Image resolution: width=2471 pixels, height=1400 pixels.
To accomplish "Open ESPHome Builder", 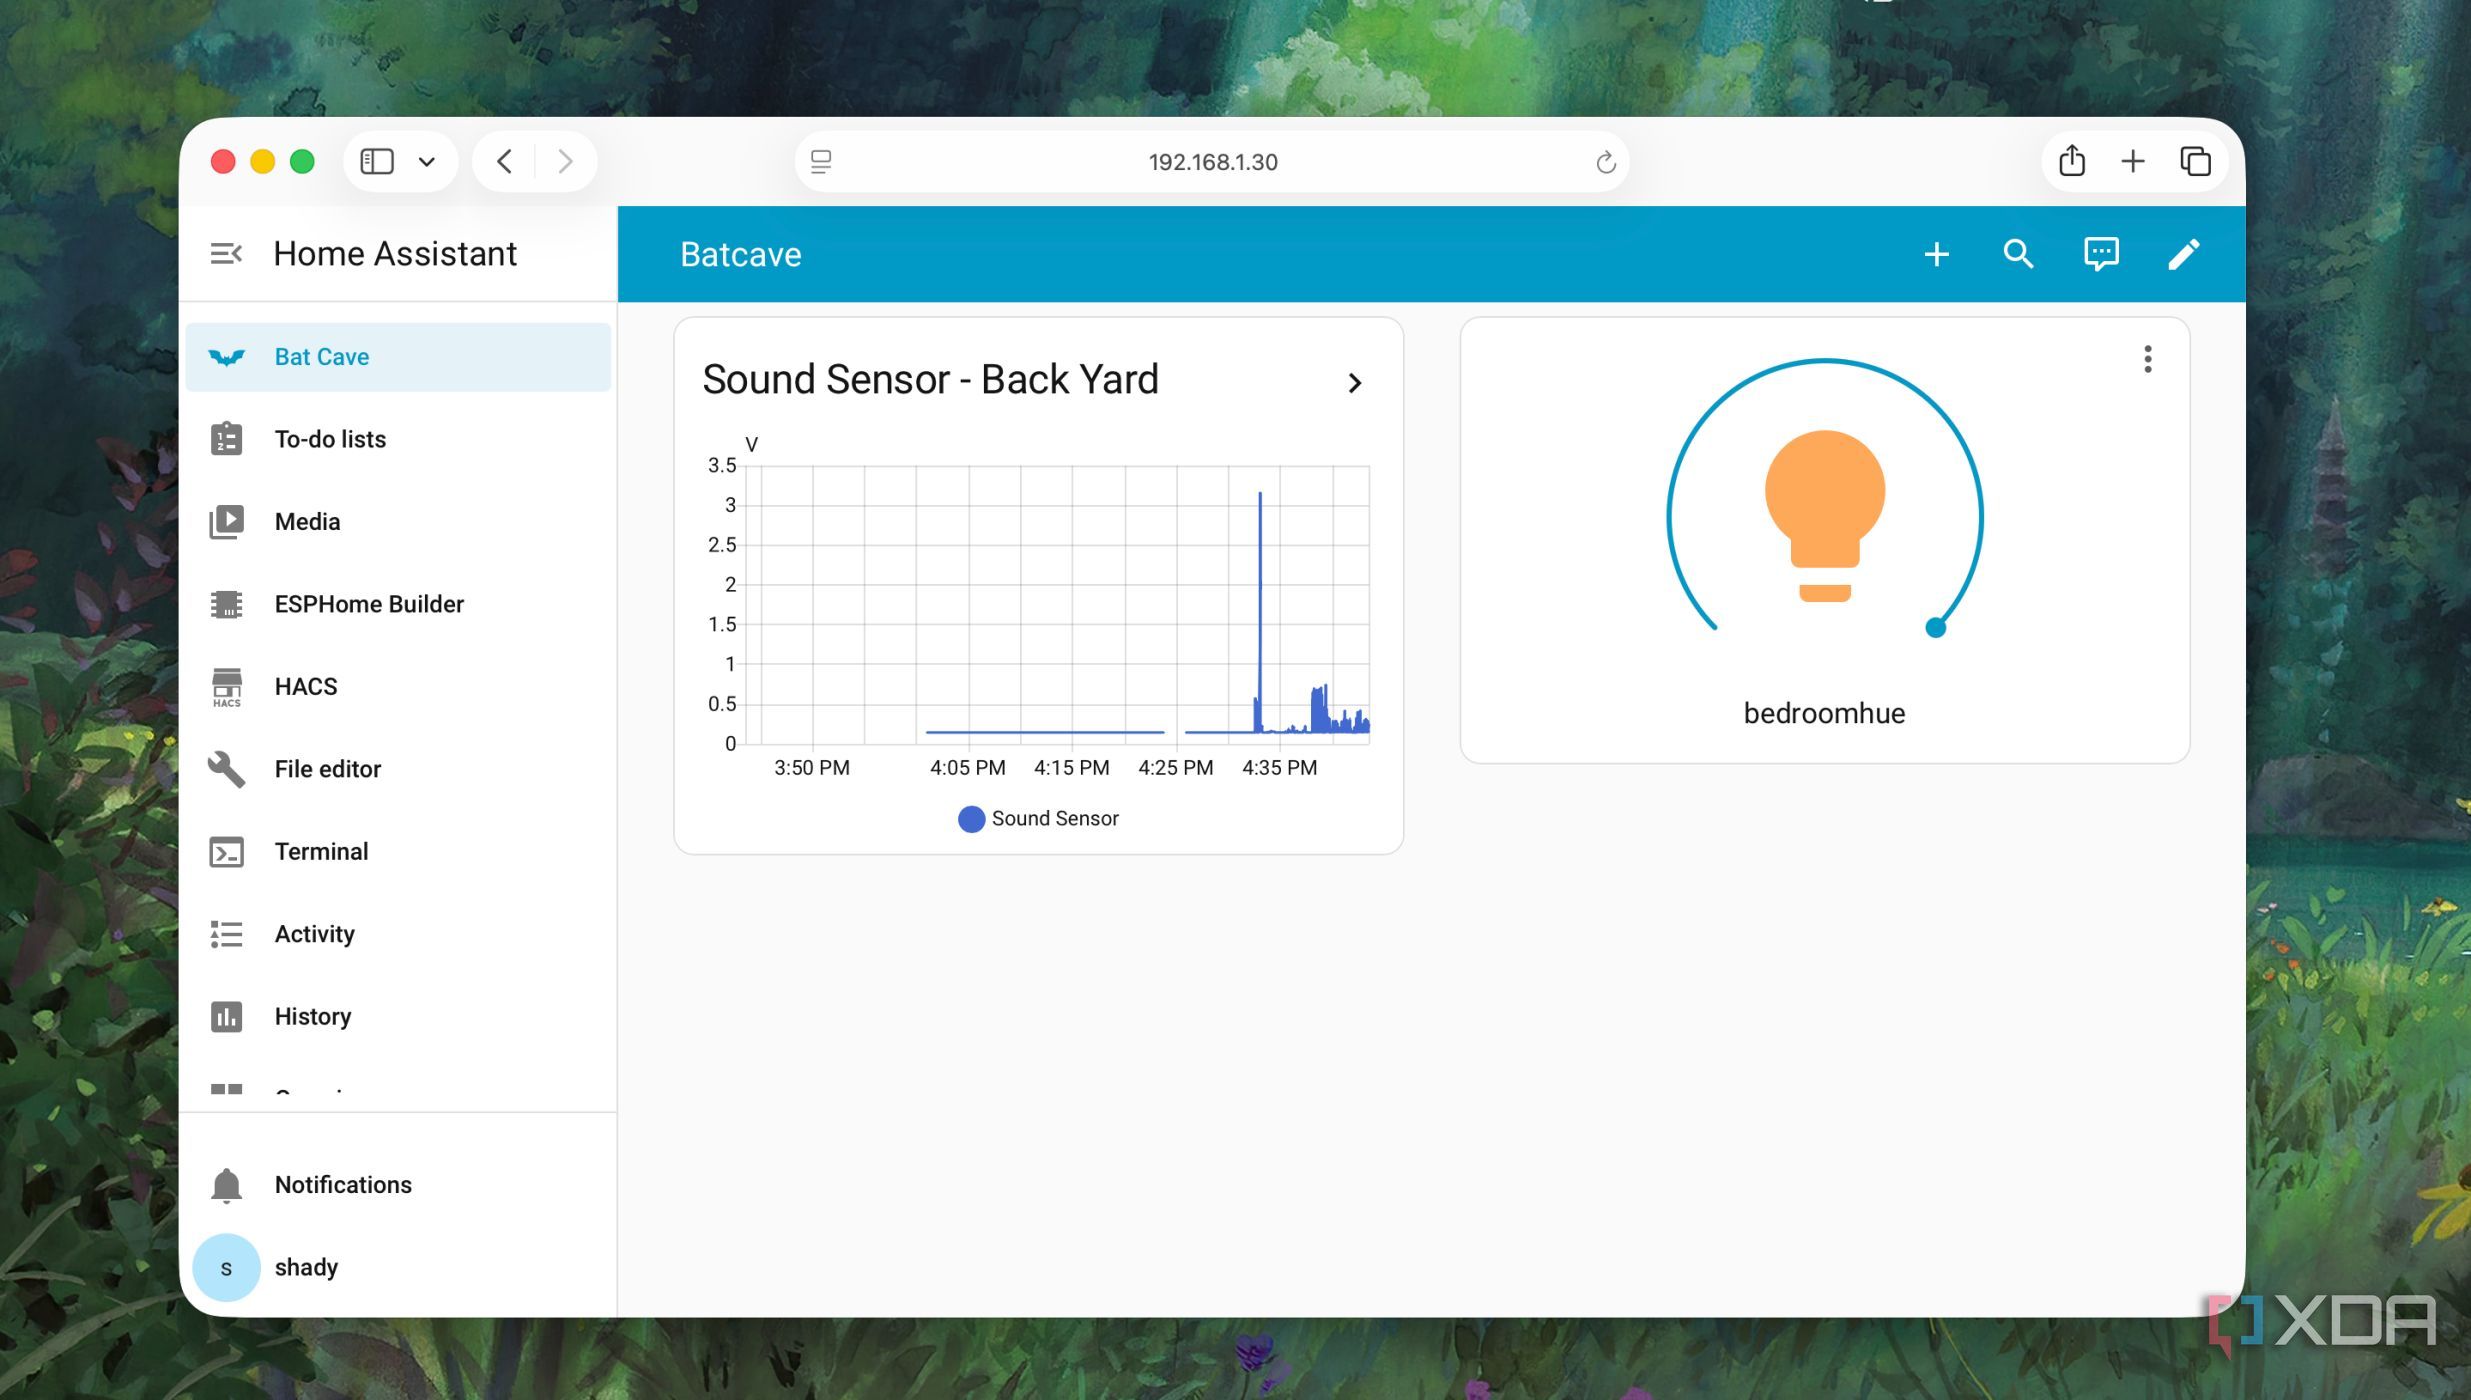I will click(x=398, y=604).
